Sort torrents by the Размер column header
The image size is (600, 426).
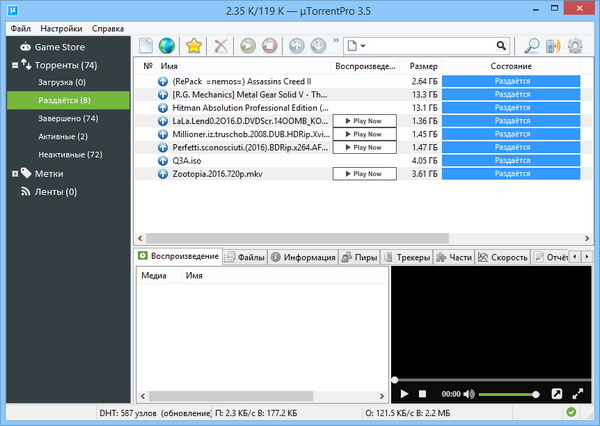point(421,66)
